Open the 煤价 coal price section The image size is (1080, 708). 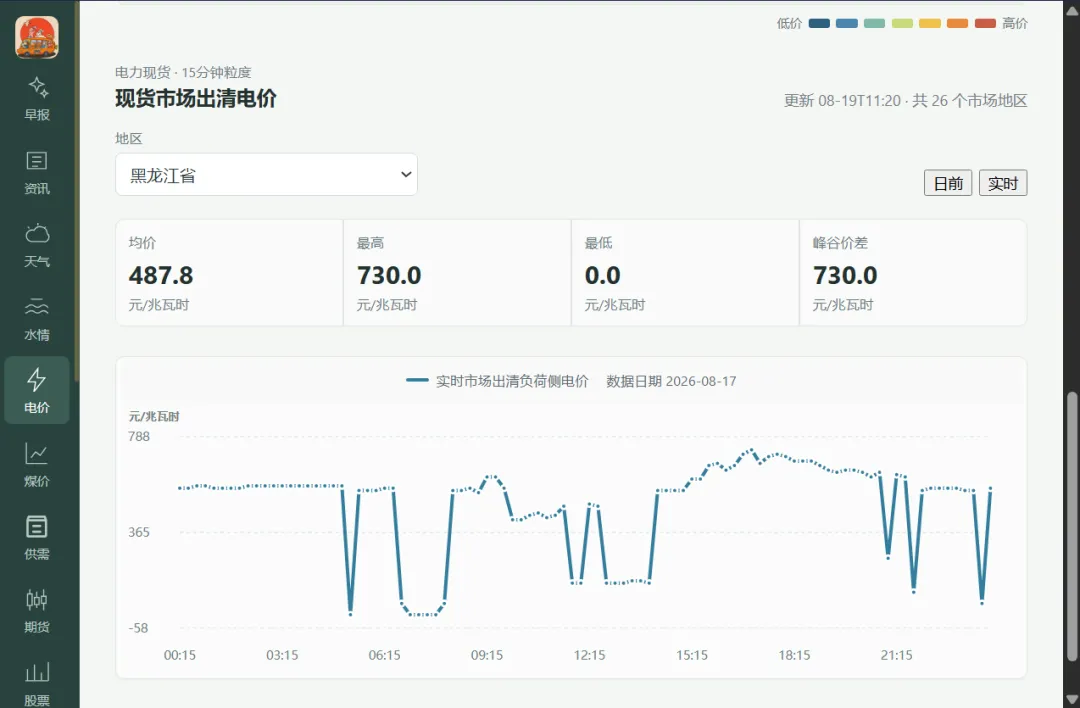[x=37, y=465]
